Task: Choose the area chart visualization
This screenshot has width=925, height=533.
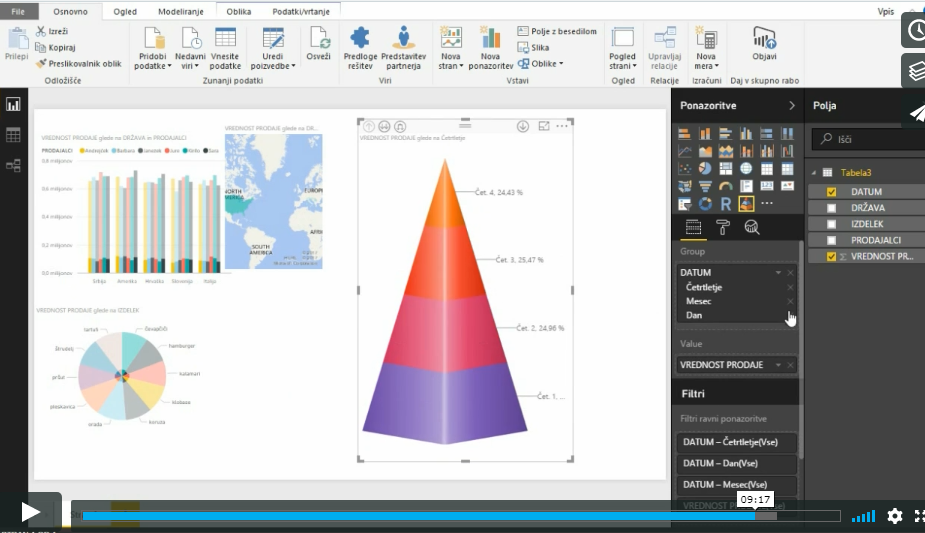Action: point(705,152)
